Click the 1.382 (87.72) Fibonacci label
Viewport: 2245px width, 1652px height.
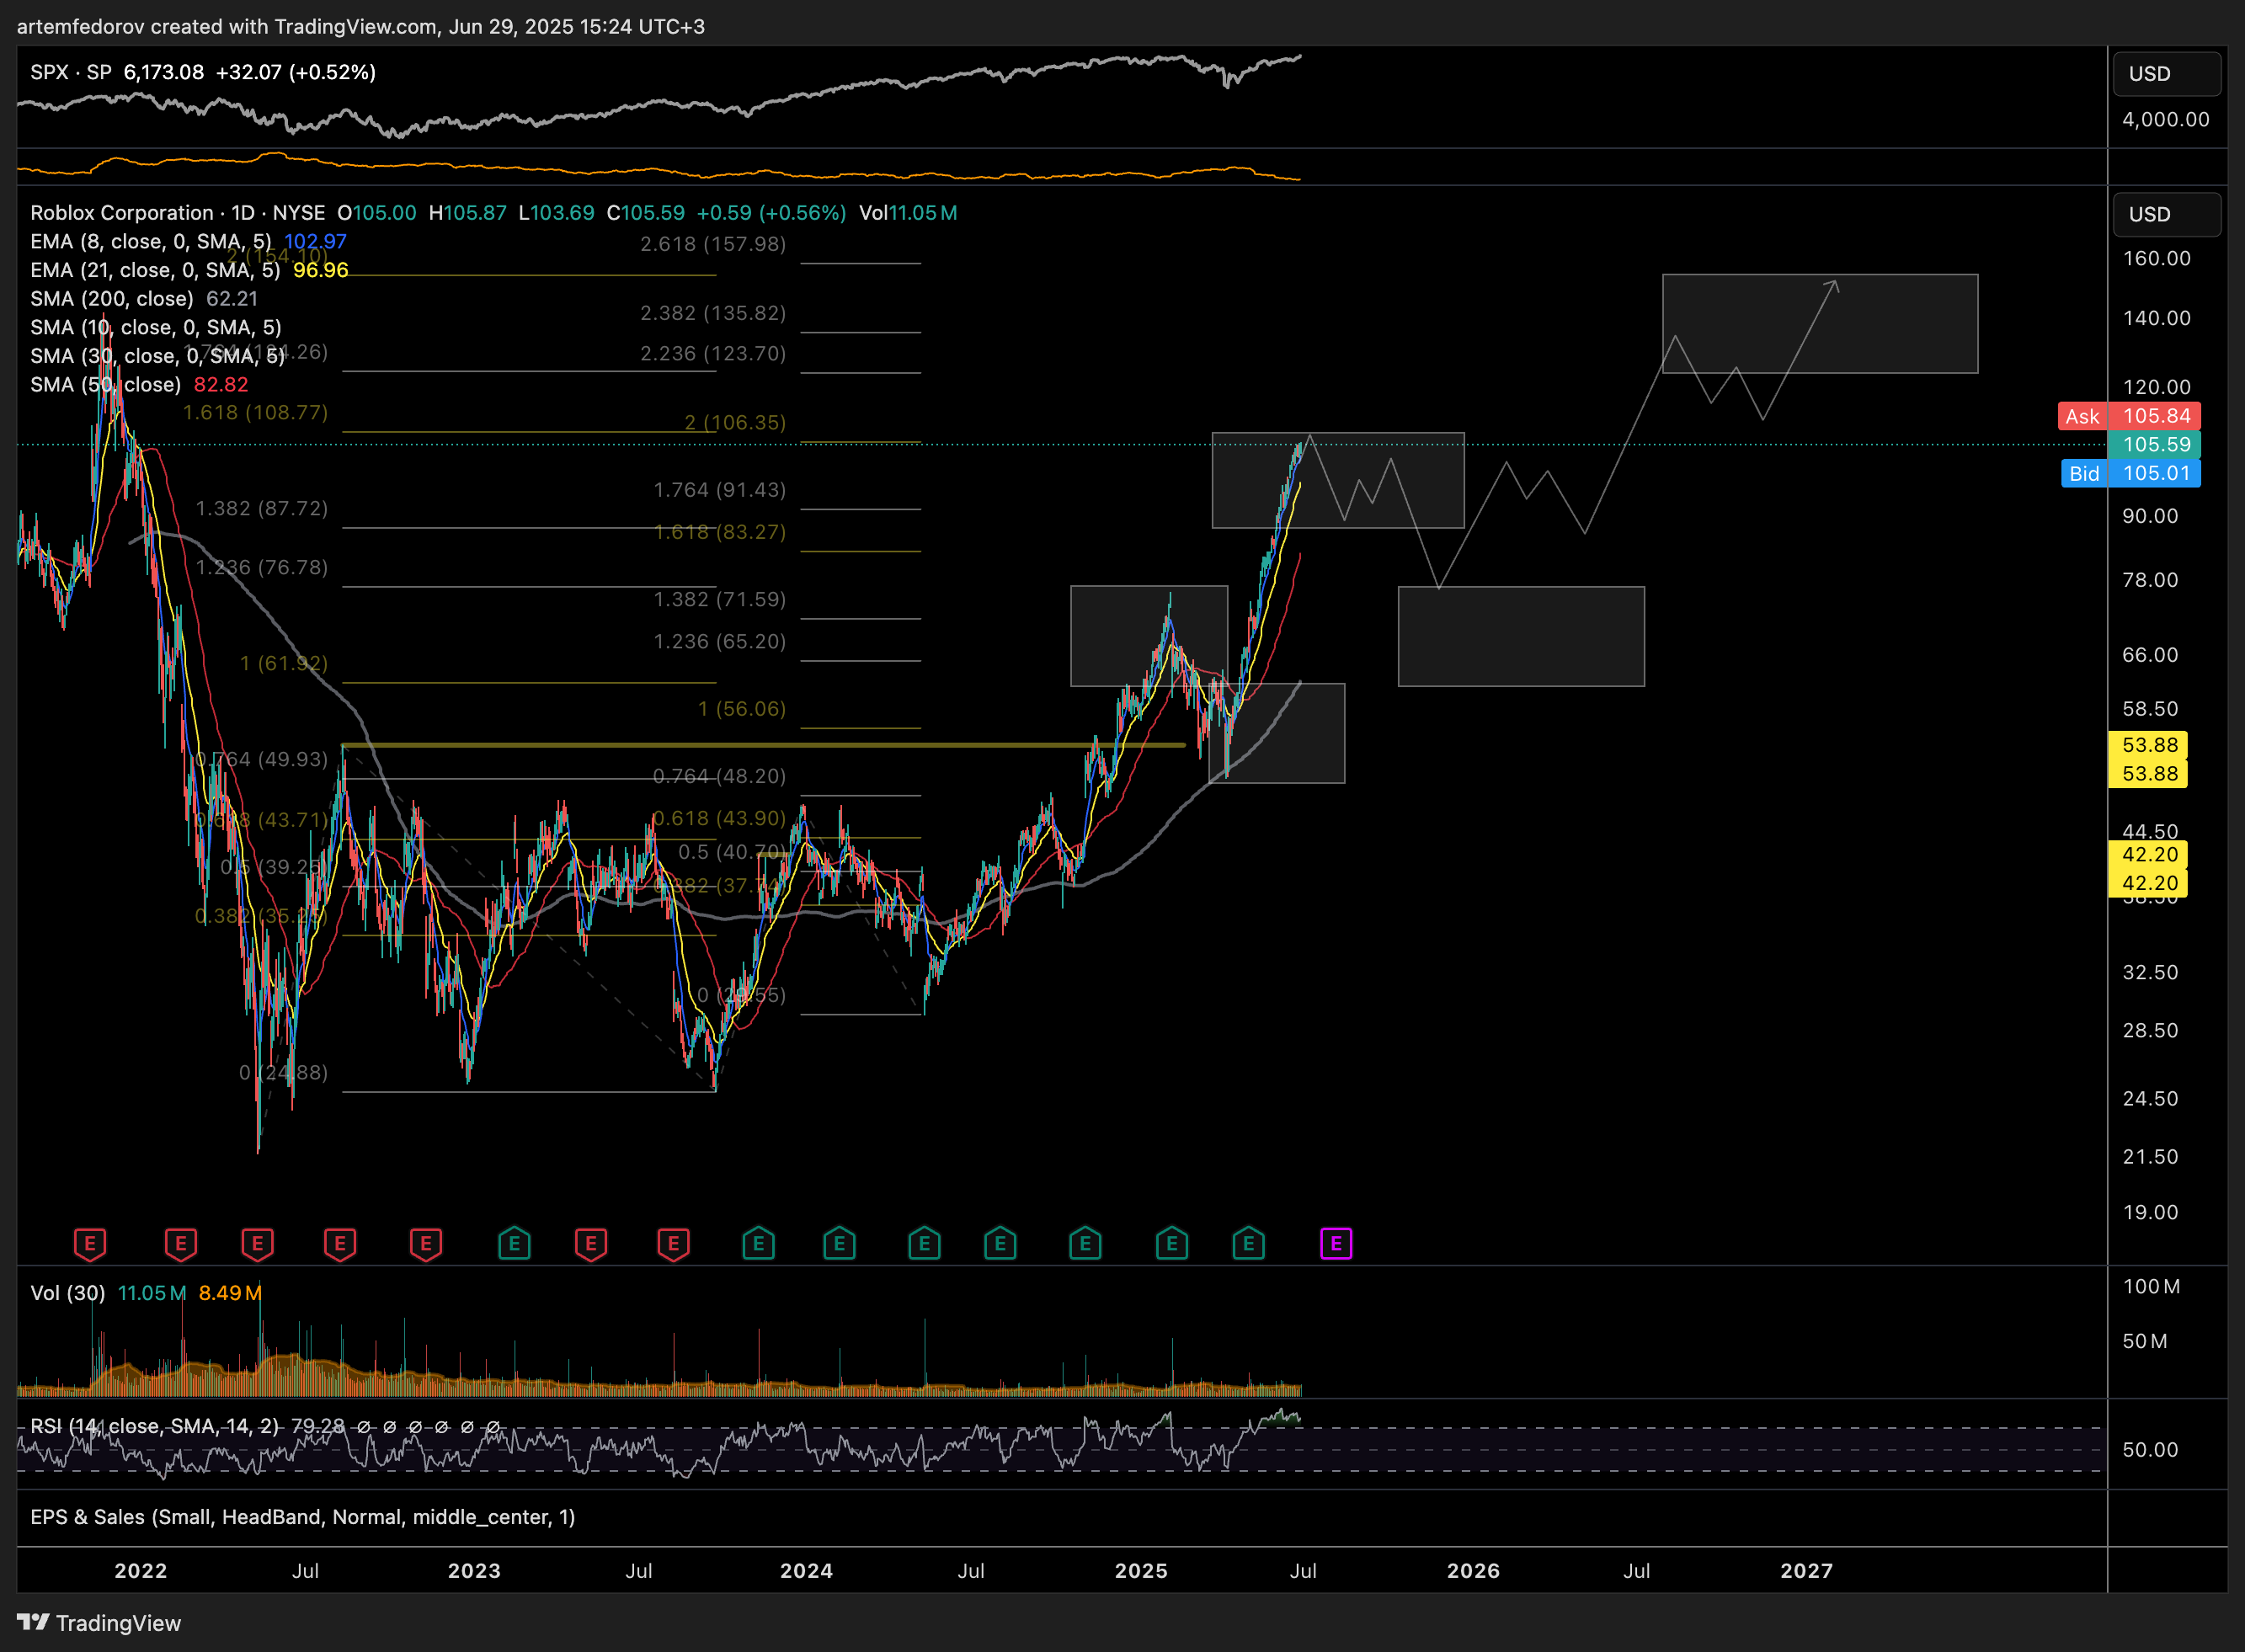262,508
